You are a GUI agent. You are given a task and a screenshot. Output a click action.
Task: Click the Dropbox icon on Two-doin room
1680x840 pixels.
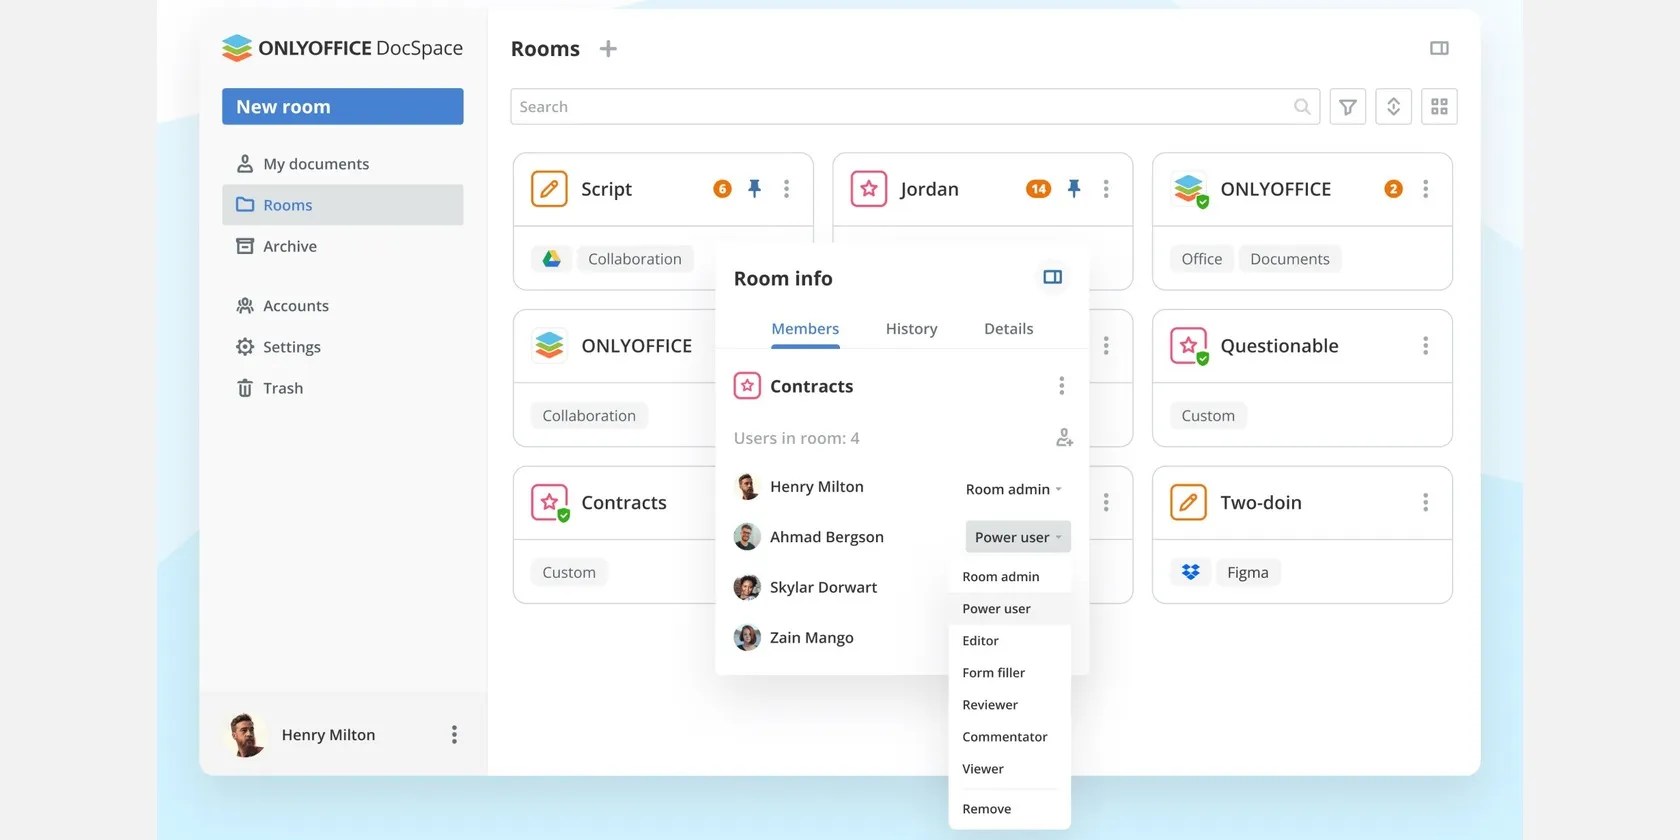(x=1190, y=572)
